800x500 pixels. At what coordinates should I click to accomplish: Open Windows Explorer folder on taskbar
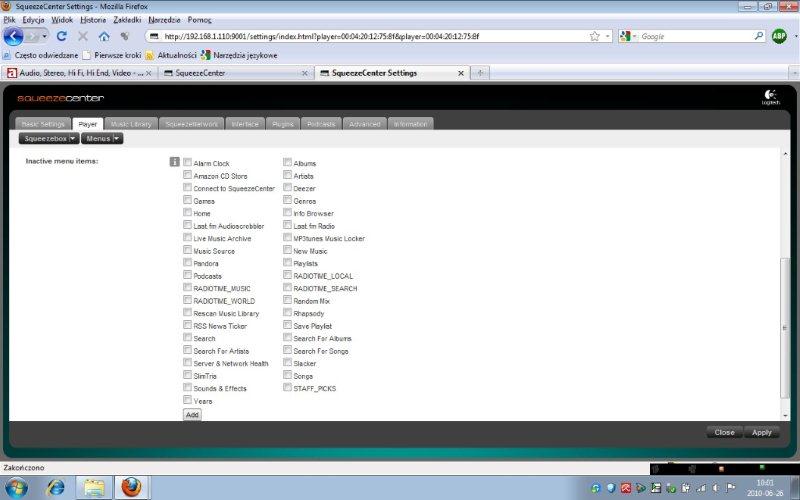(94, 488)
